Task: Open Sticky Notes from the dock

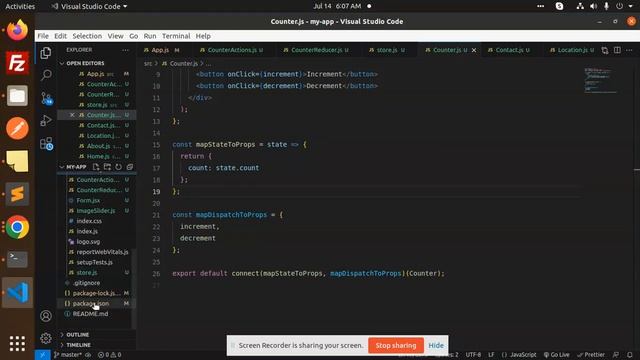Action: (x=17, y=161)
